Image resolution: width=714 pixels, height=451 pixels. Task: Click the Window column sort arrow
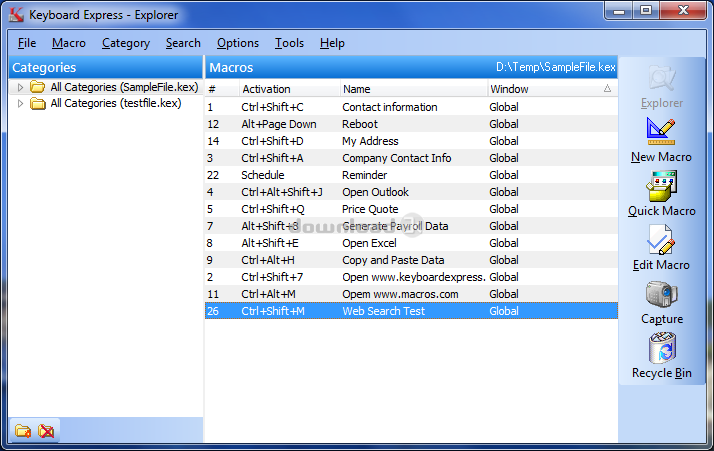[x=607, y=88]
